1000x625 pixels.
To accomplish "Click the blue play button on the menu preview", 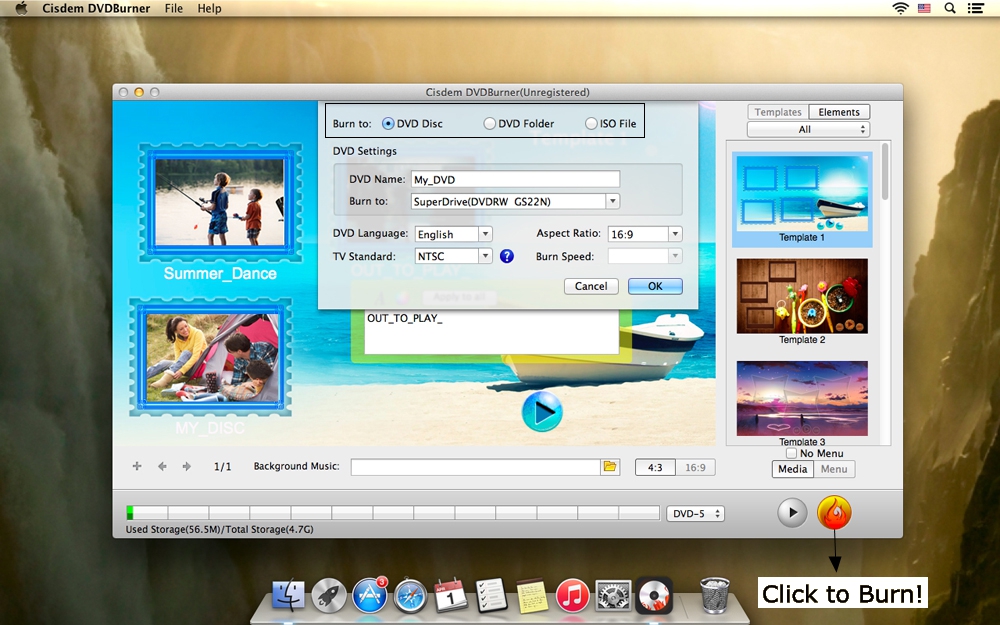I will pyautogui.click(x=541, y=412).
